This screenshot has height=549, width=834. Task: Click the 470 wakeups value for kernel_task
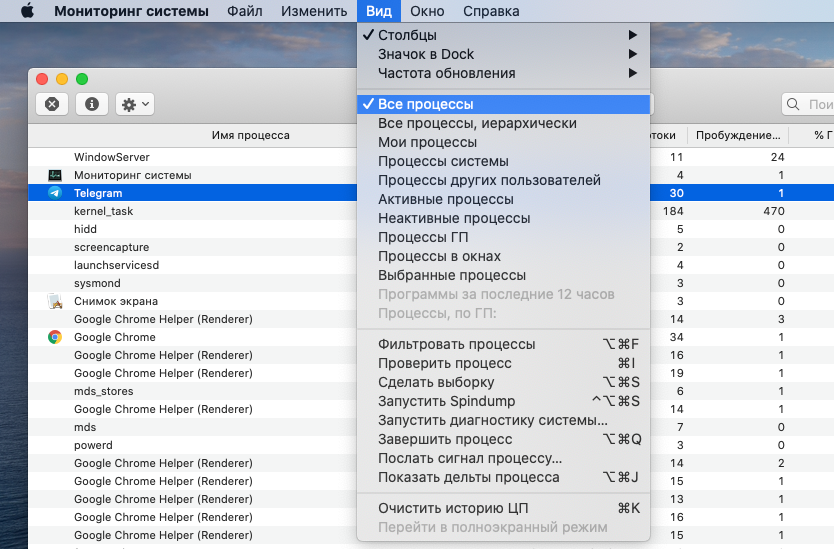[774, 211]
